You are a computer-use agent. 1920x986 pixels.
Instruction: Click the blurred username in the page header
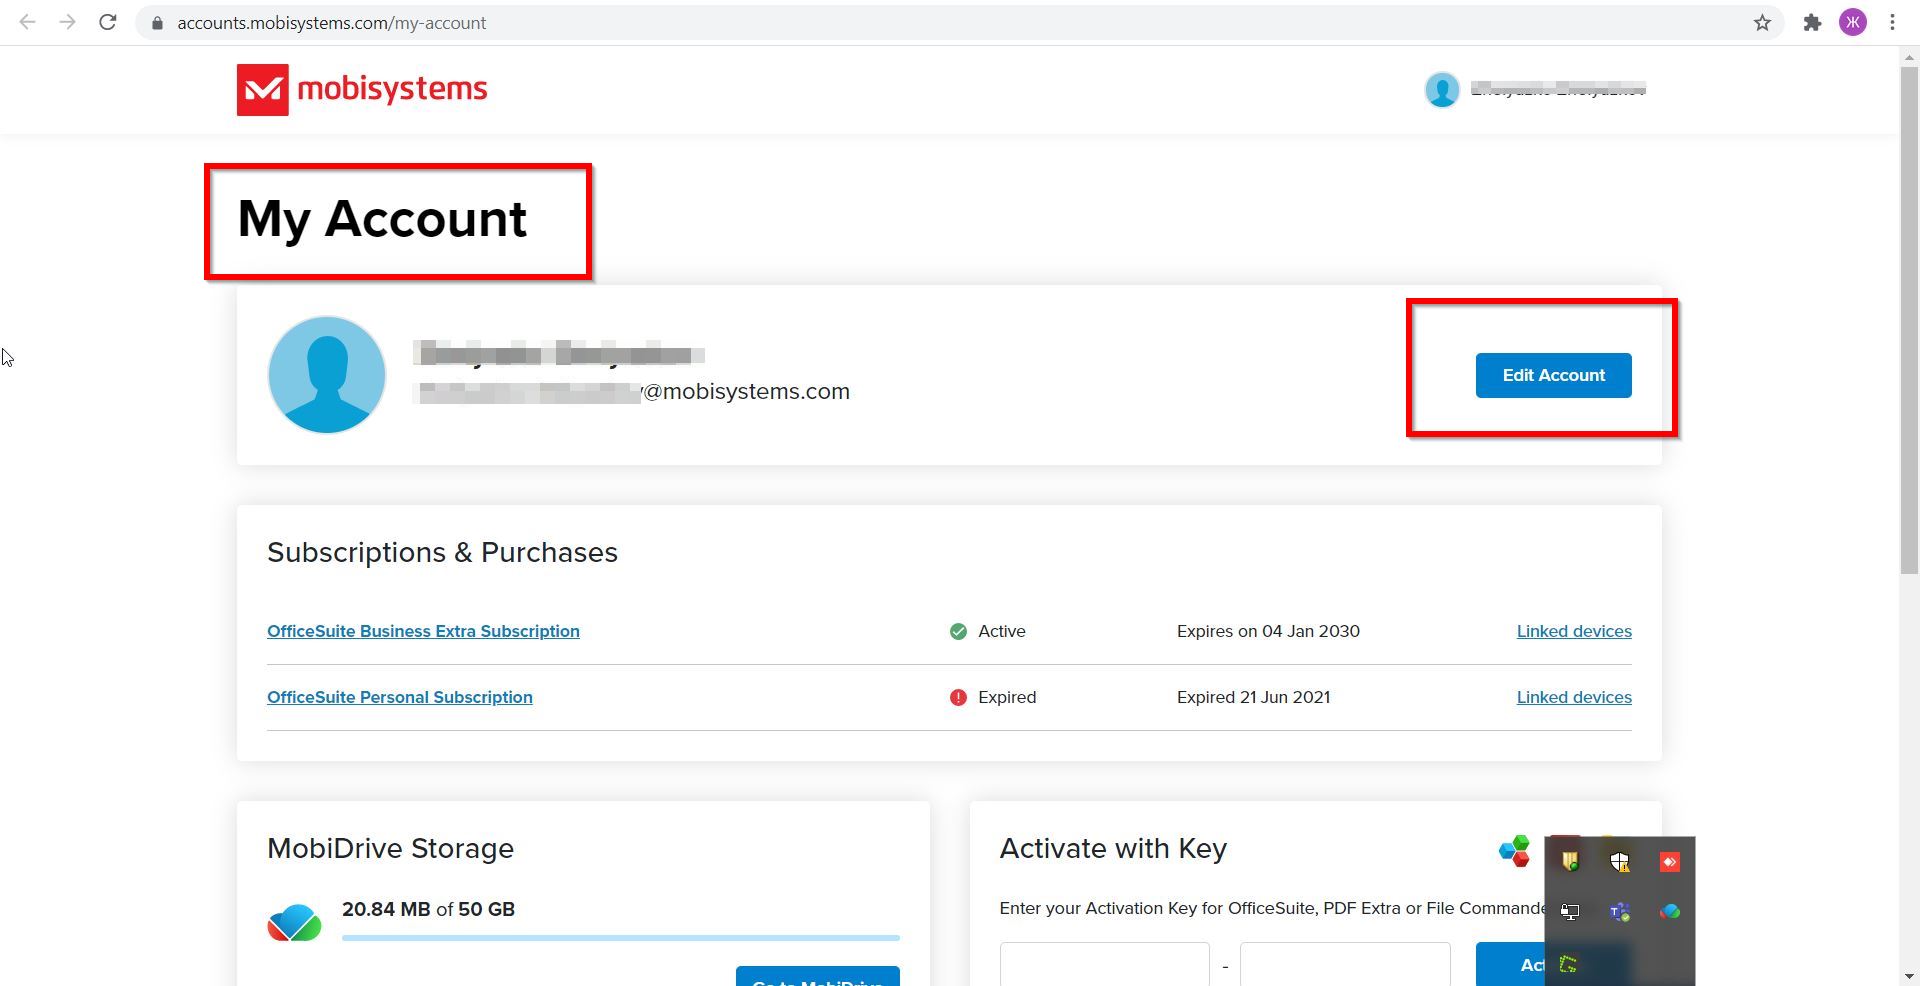[1558, 90]
